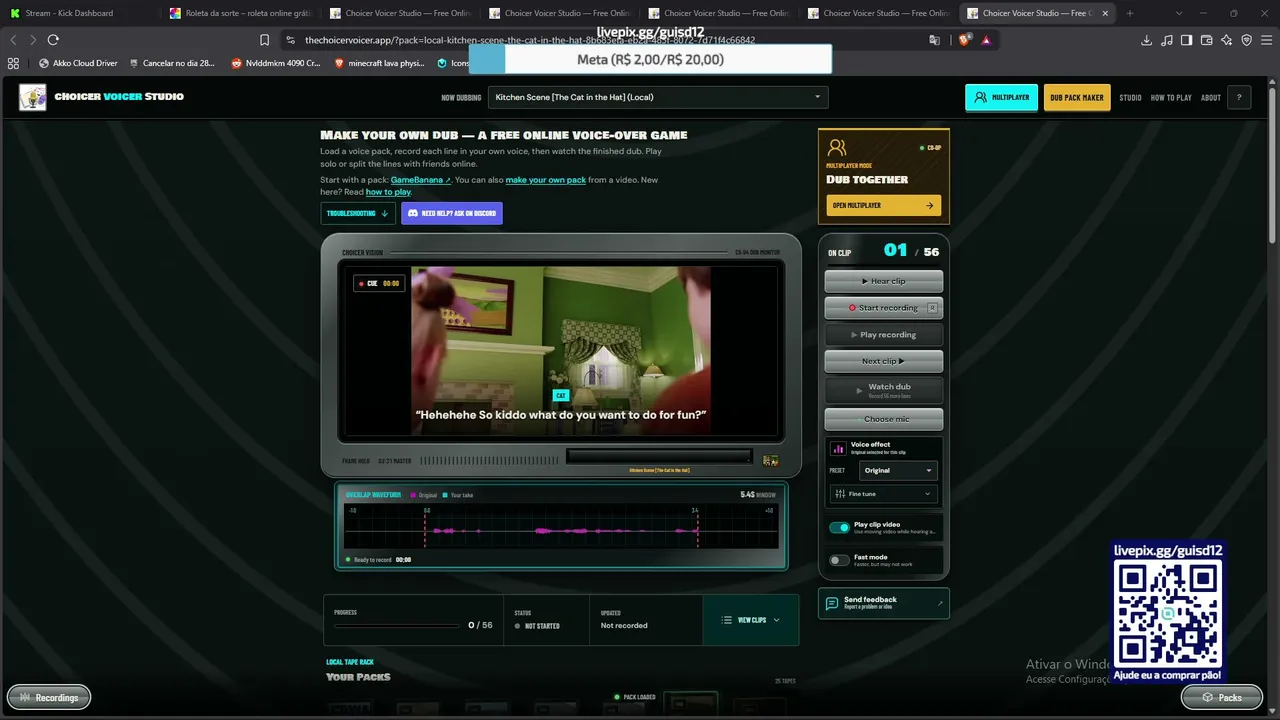This screenshot has width=1280, height=720.
Task: Open the Windows apps grid icon in bookmarks bar
Action: pos(13,63)
